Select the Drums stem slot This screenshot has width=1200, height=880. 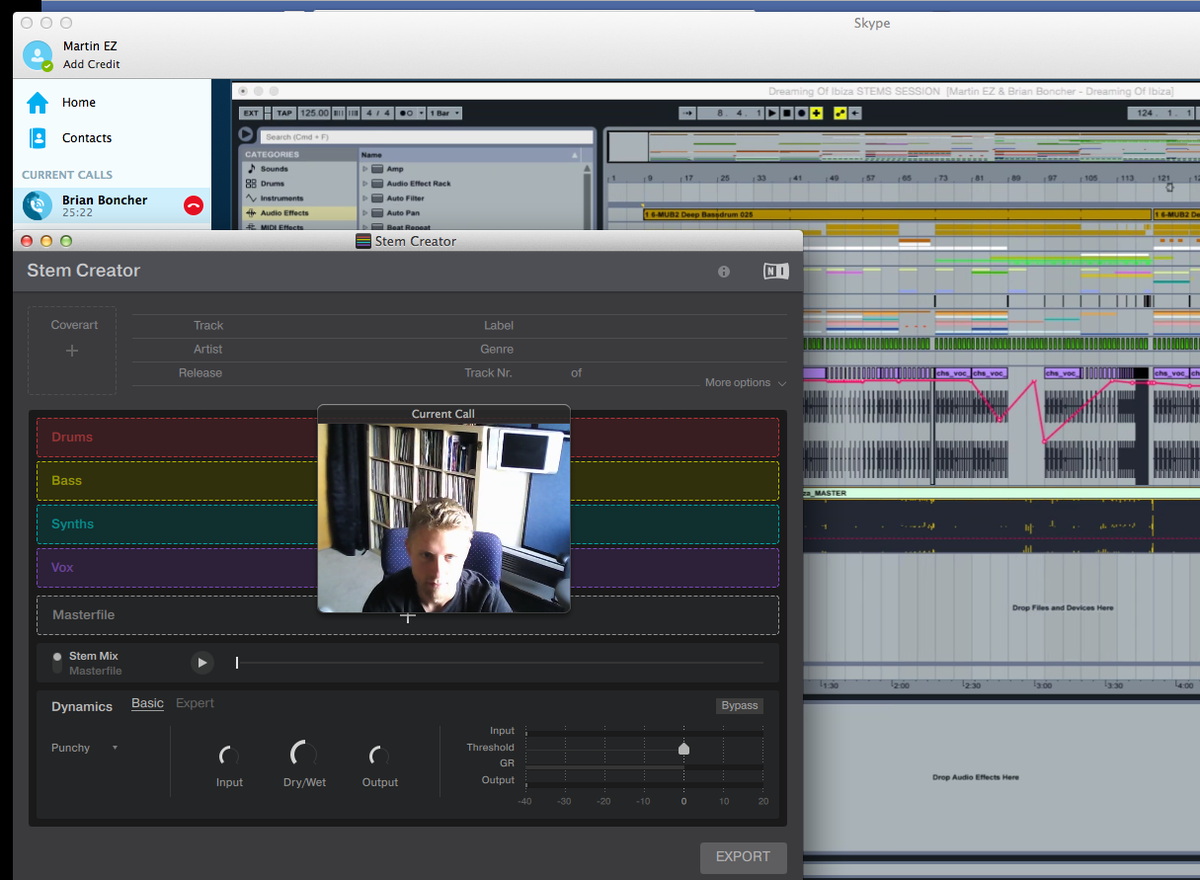click(408, 437)
